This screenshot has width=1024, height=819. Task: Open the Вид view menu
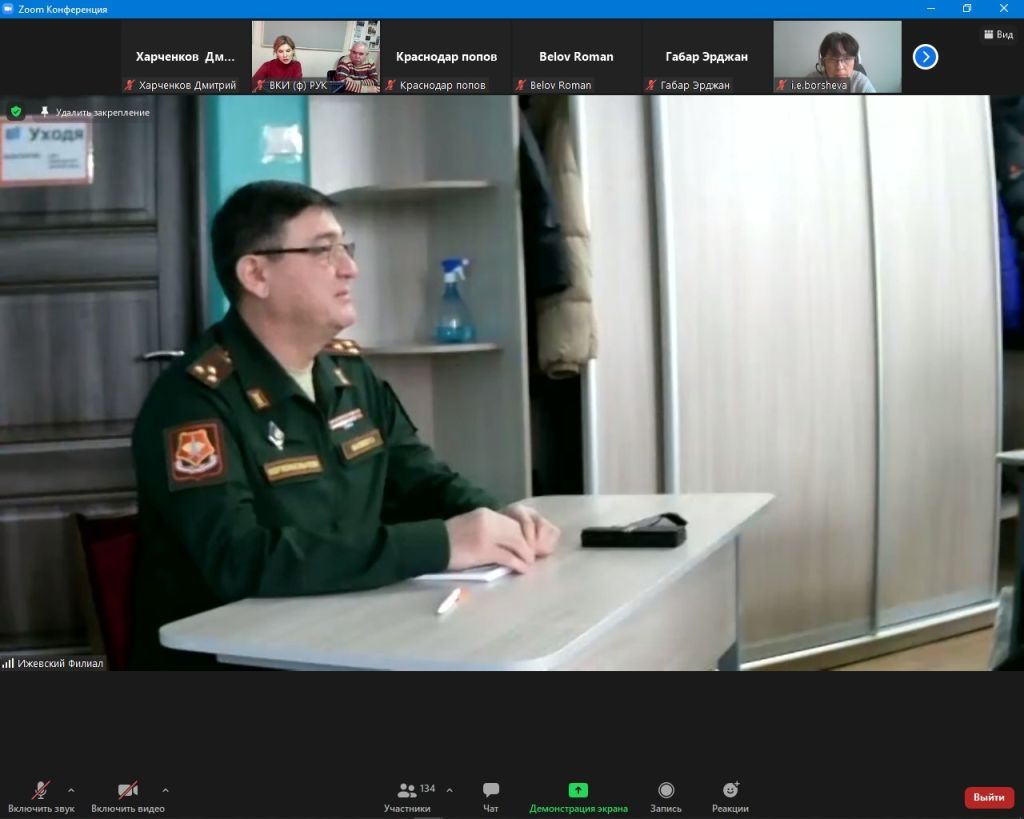(x=999, y=34)
